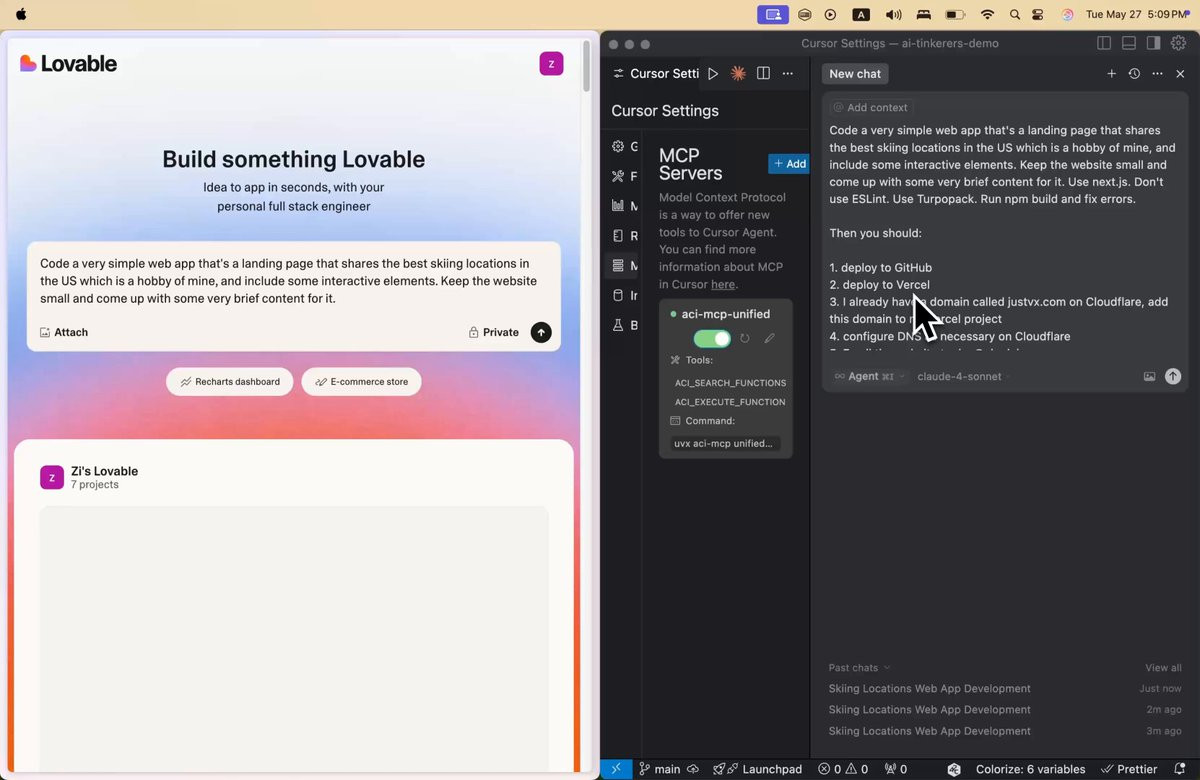Toggle primary sidebar layout icon in title bar

(x=1104, y=43)
